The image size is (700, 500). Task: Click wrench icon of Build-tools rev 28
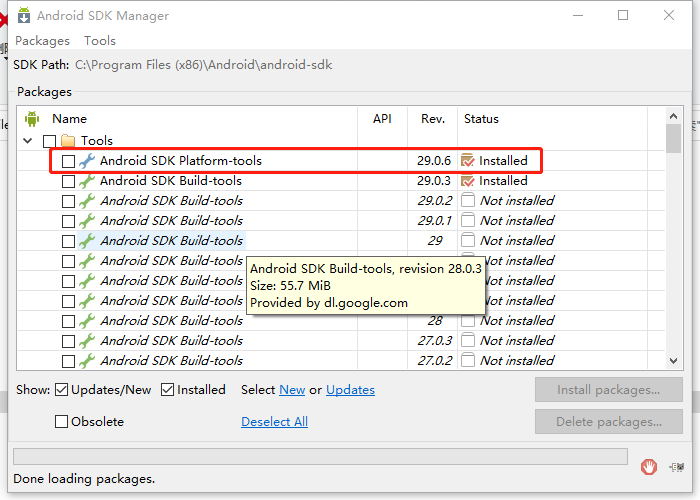coord(87,321)
